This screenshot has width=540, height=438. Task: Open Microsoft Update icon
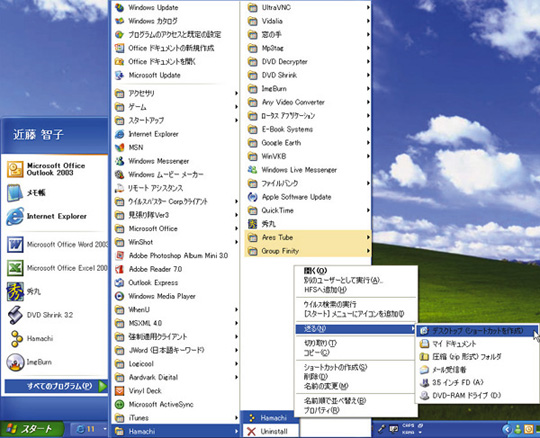tap(120, 75)
